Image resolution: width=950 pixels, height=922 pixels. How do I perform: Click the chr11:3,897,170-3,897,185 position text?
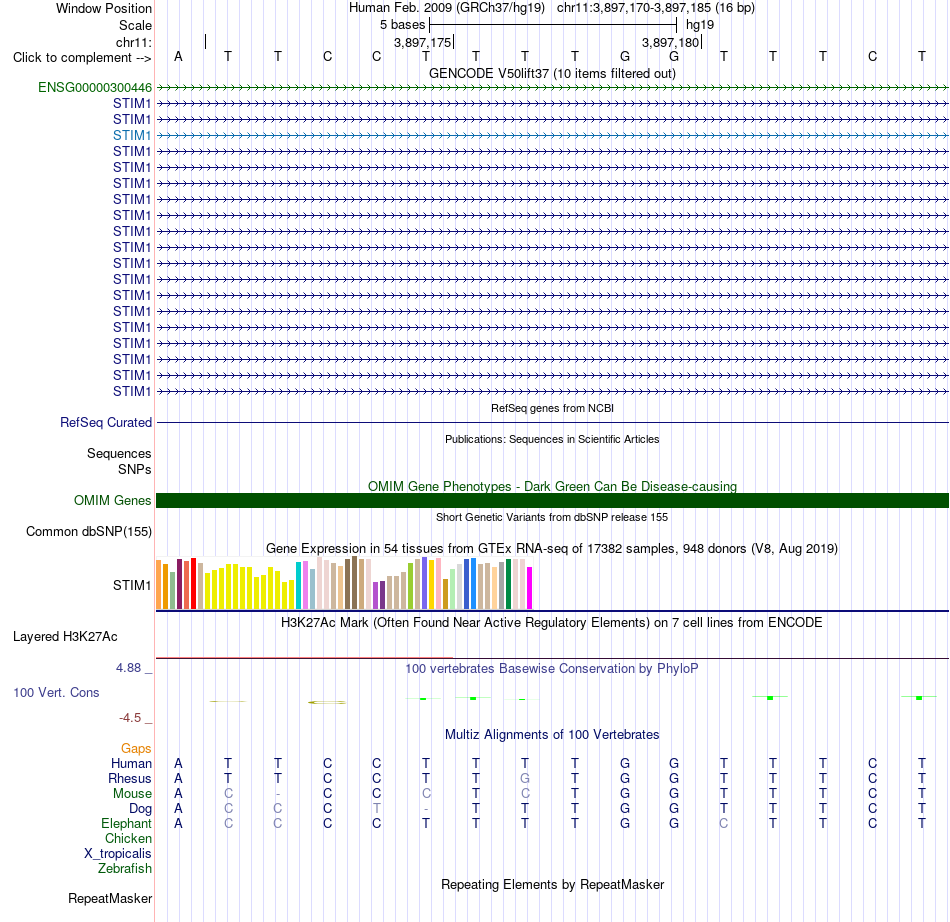(x=656, y=8)
